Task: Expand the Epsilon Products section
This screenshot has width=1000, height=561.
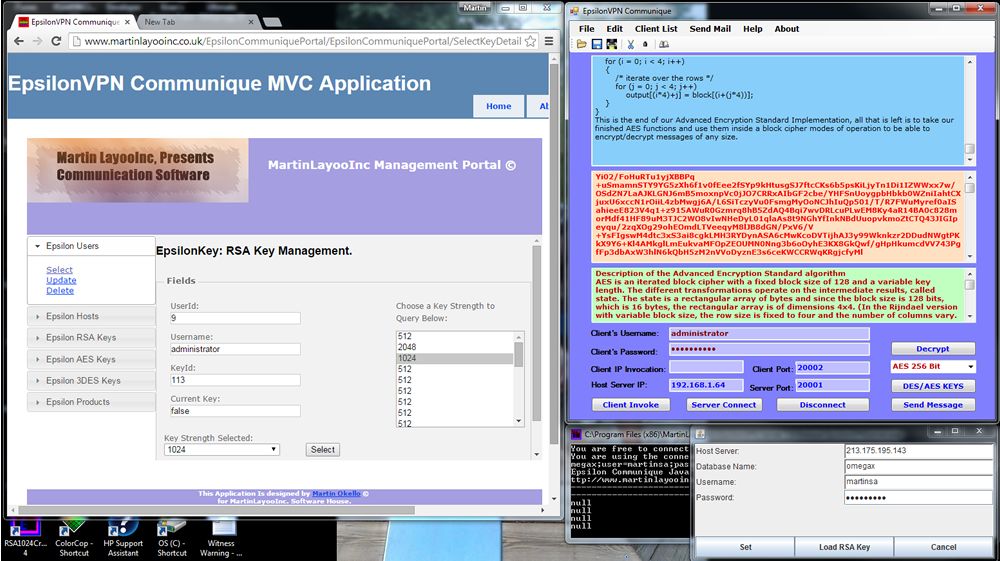Action: tap(91, 402)
